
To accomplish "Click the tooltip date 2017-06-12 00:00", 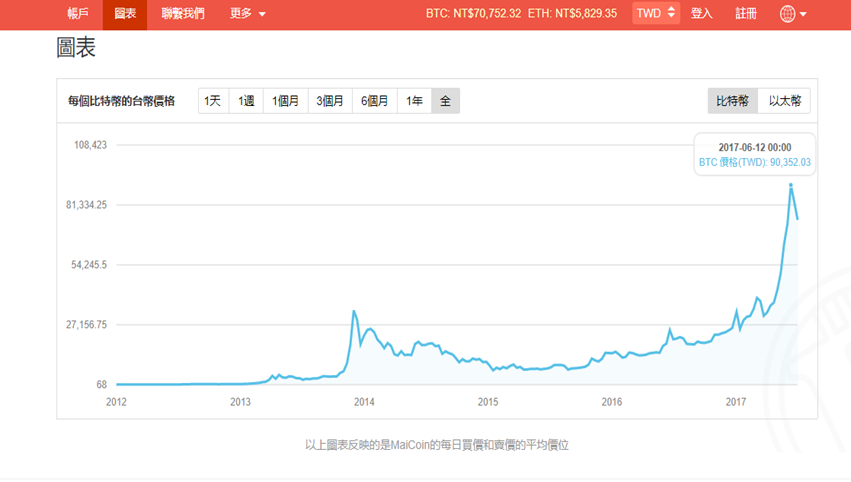I will pos(755,148).
